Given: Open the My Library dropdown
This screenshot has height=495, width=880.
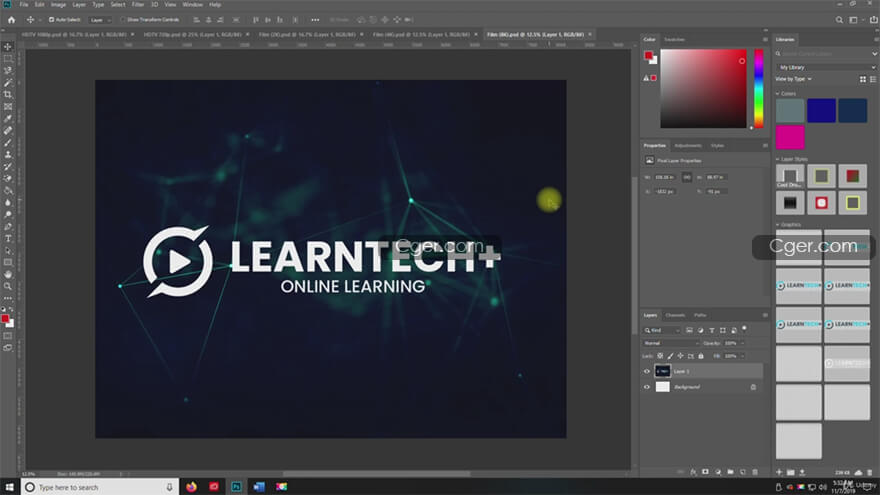Looking at the screenshot, I should 826,67.
